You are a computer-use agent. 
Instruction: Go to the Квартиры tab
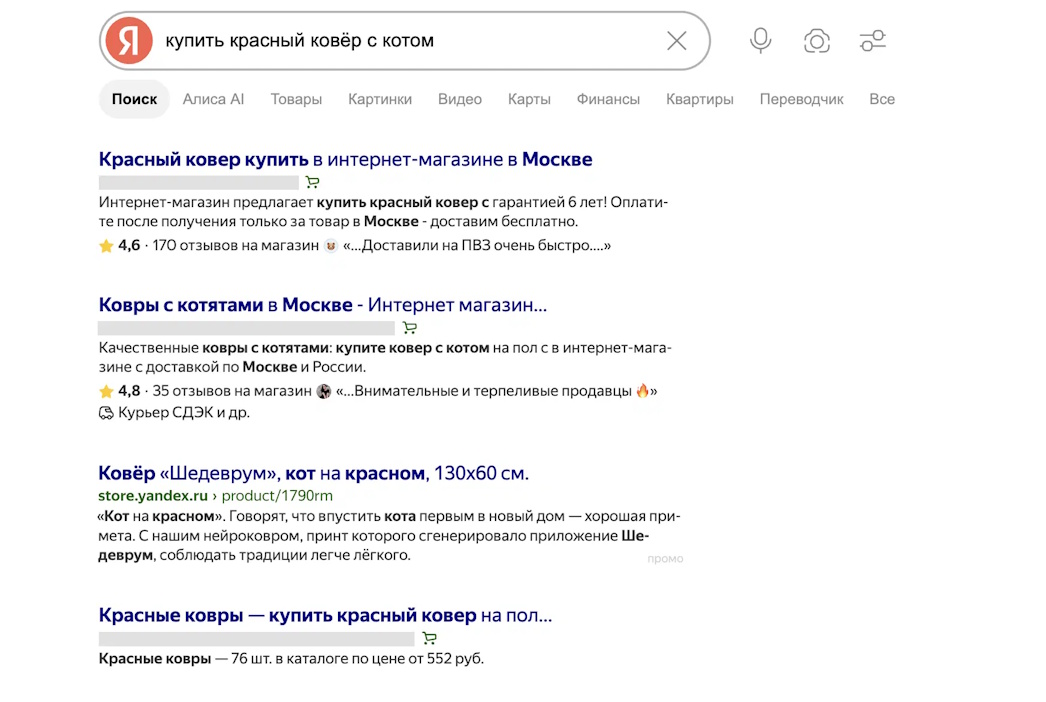[699, 99]
